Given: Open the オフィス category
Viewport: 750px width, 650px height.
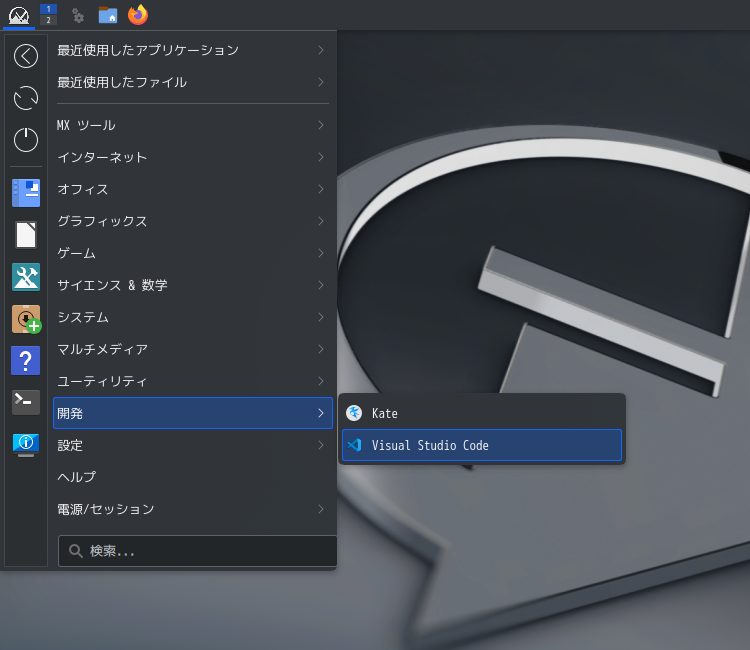Looking at the screenshot, I should (193, 189).
